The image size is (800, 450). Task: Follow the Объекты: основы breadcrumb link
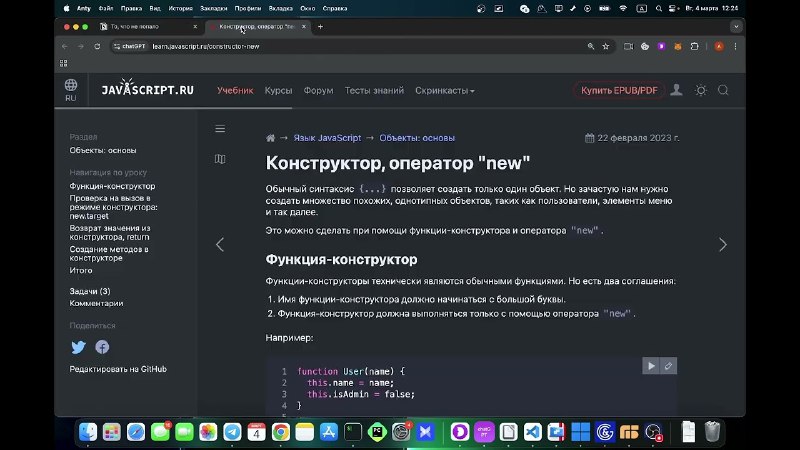[x=417, y=138]
